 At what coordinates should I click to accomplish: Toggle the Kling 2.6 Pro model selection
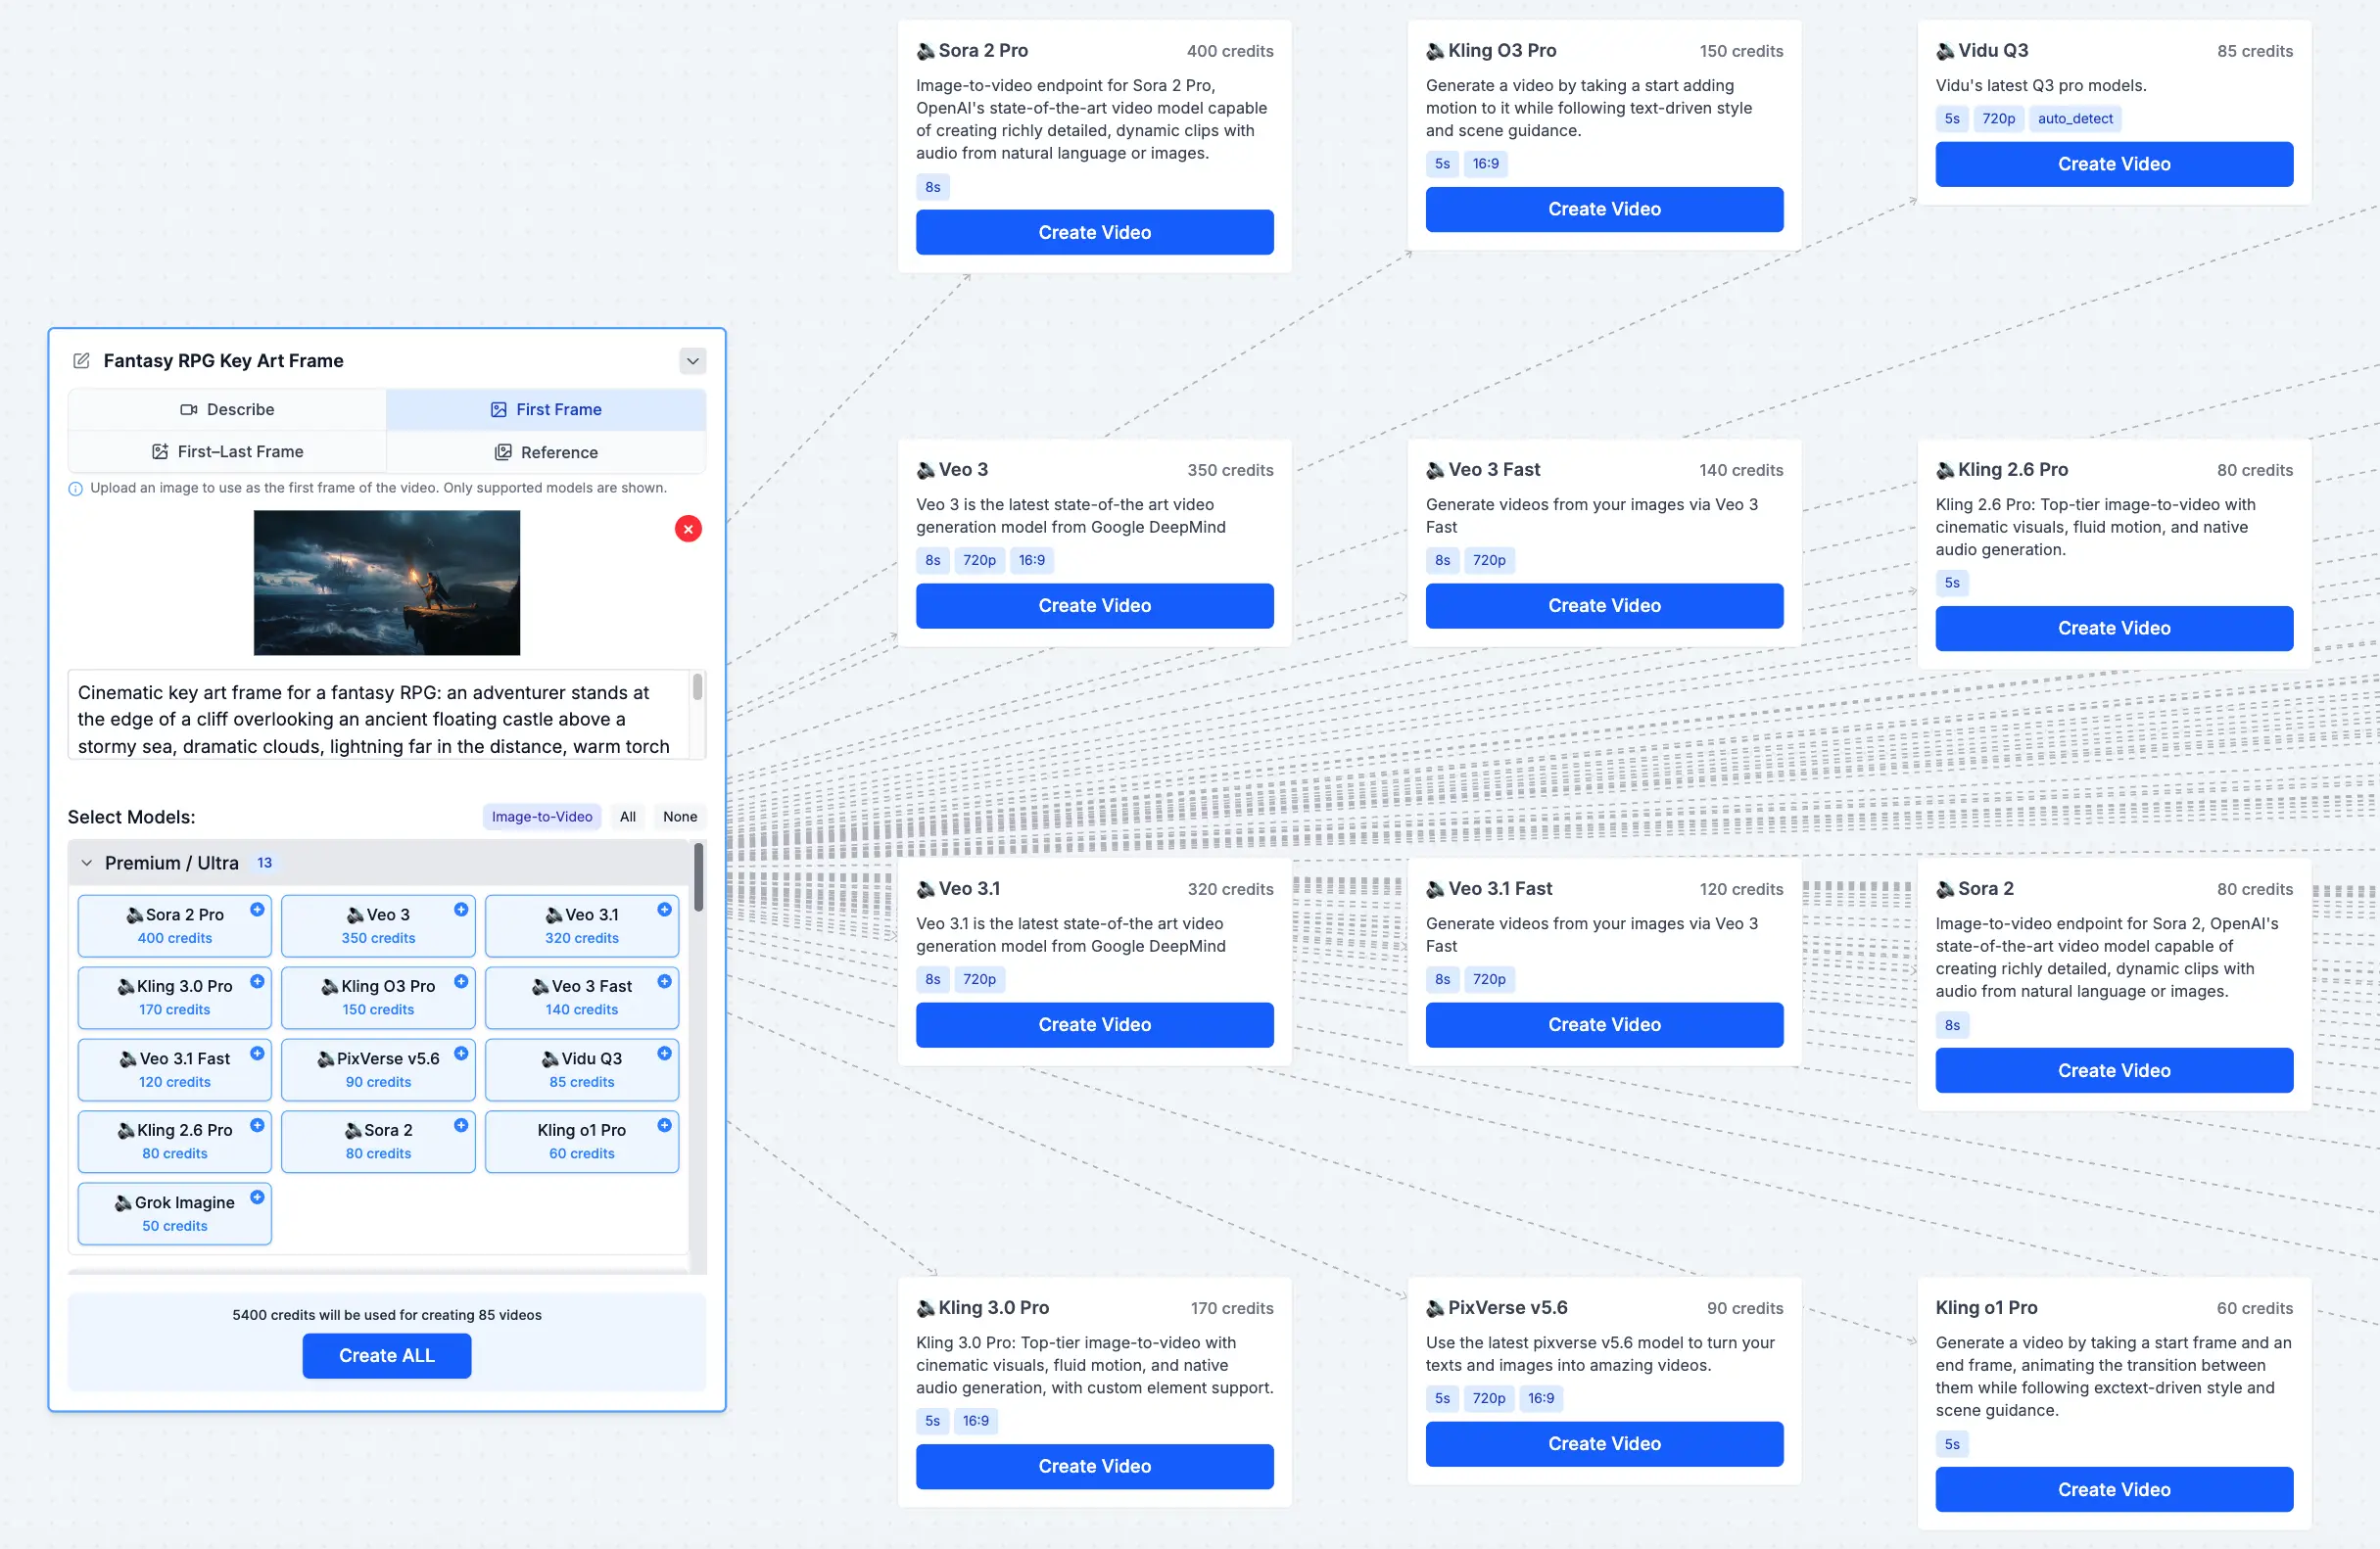point(174,1141)
